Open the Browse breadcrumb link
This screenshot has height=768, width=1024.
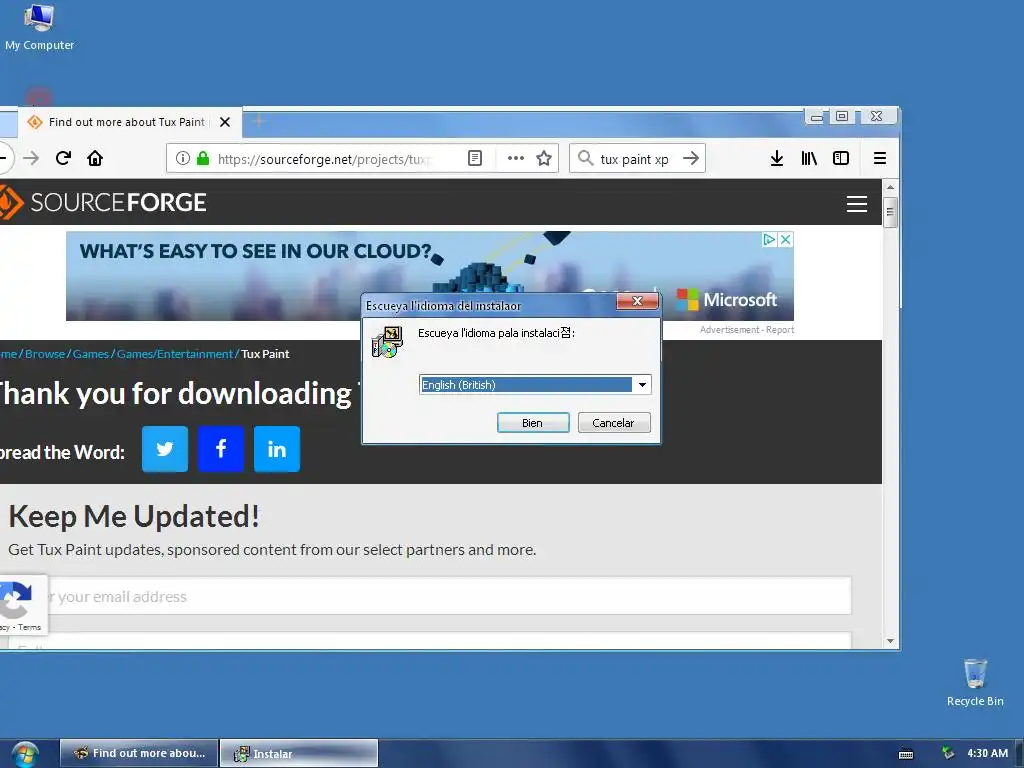pos(45,354)
